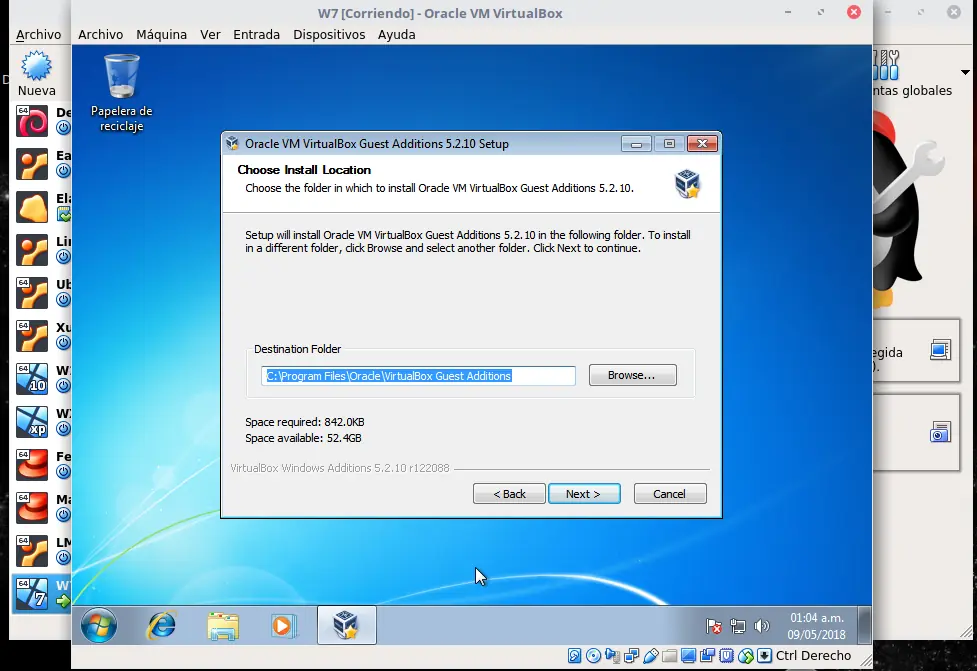Open the Windows 7 Start menu orb
The width and height of the screenshot is (977, 671).
(98, 625)
